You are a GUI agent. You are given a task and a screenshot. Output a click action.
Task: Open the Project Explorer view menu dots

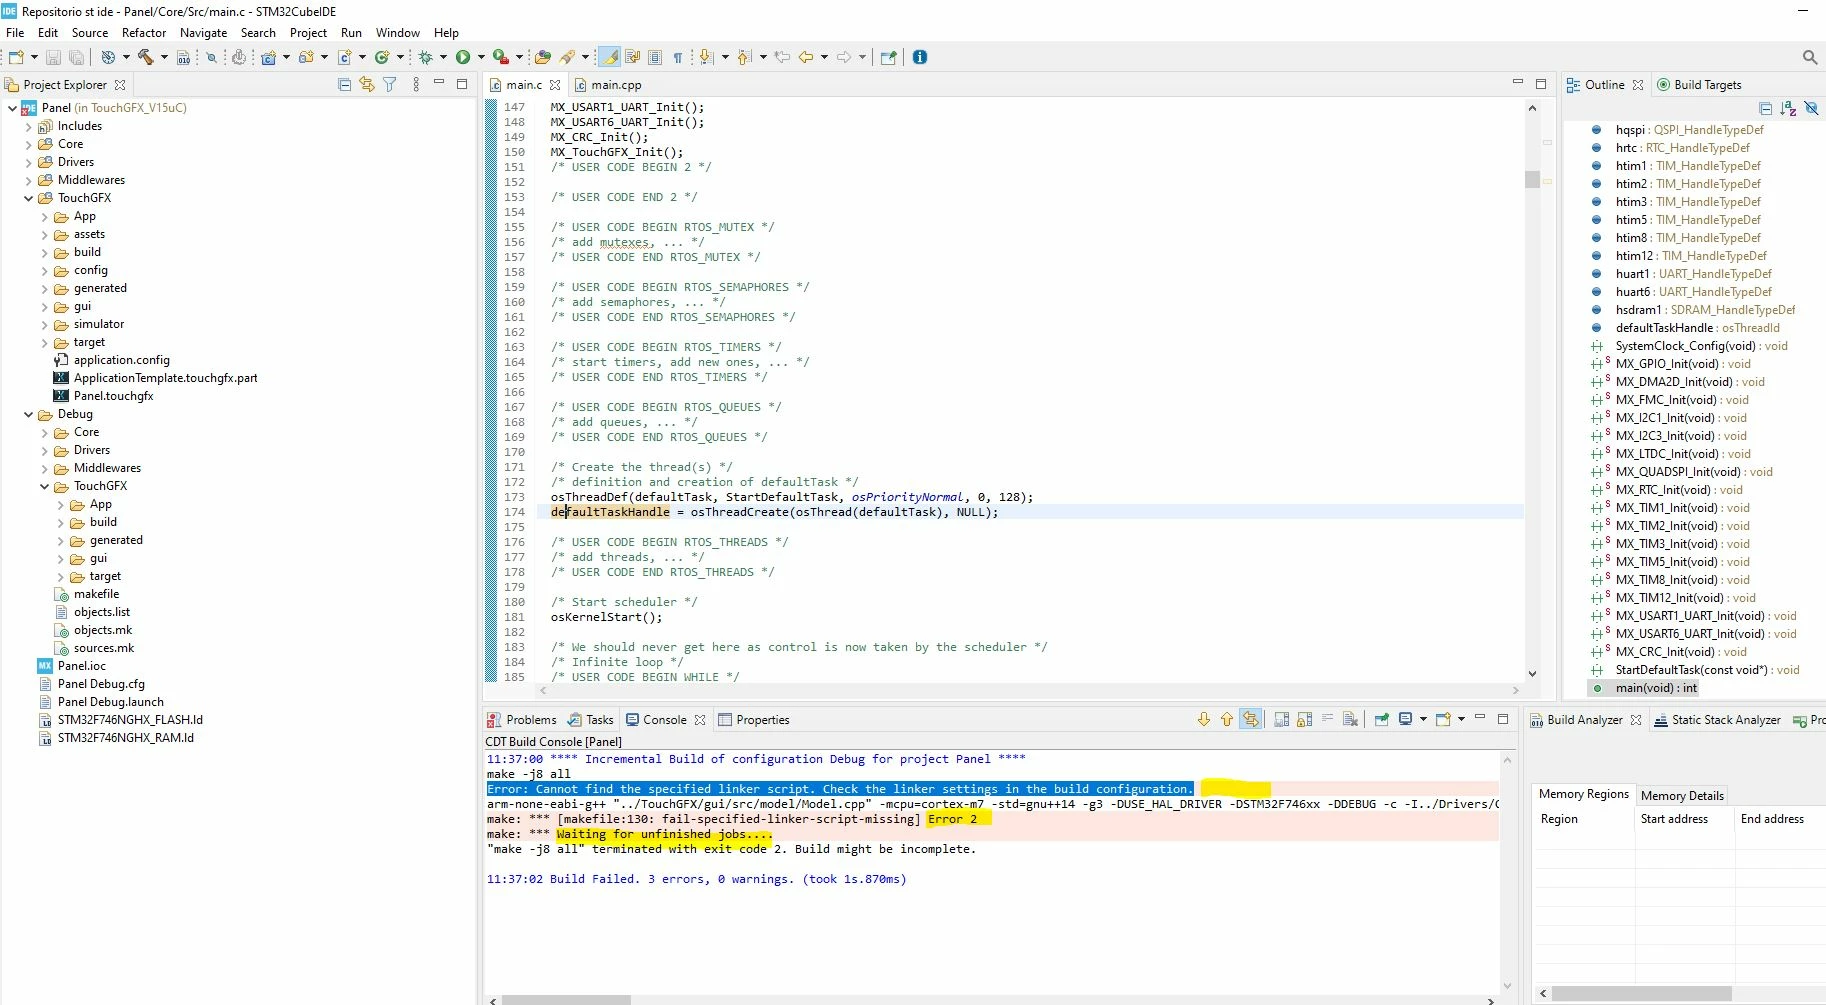416,85
